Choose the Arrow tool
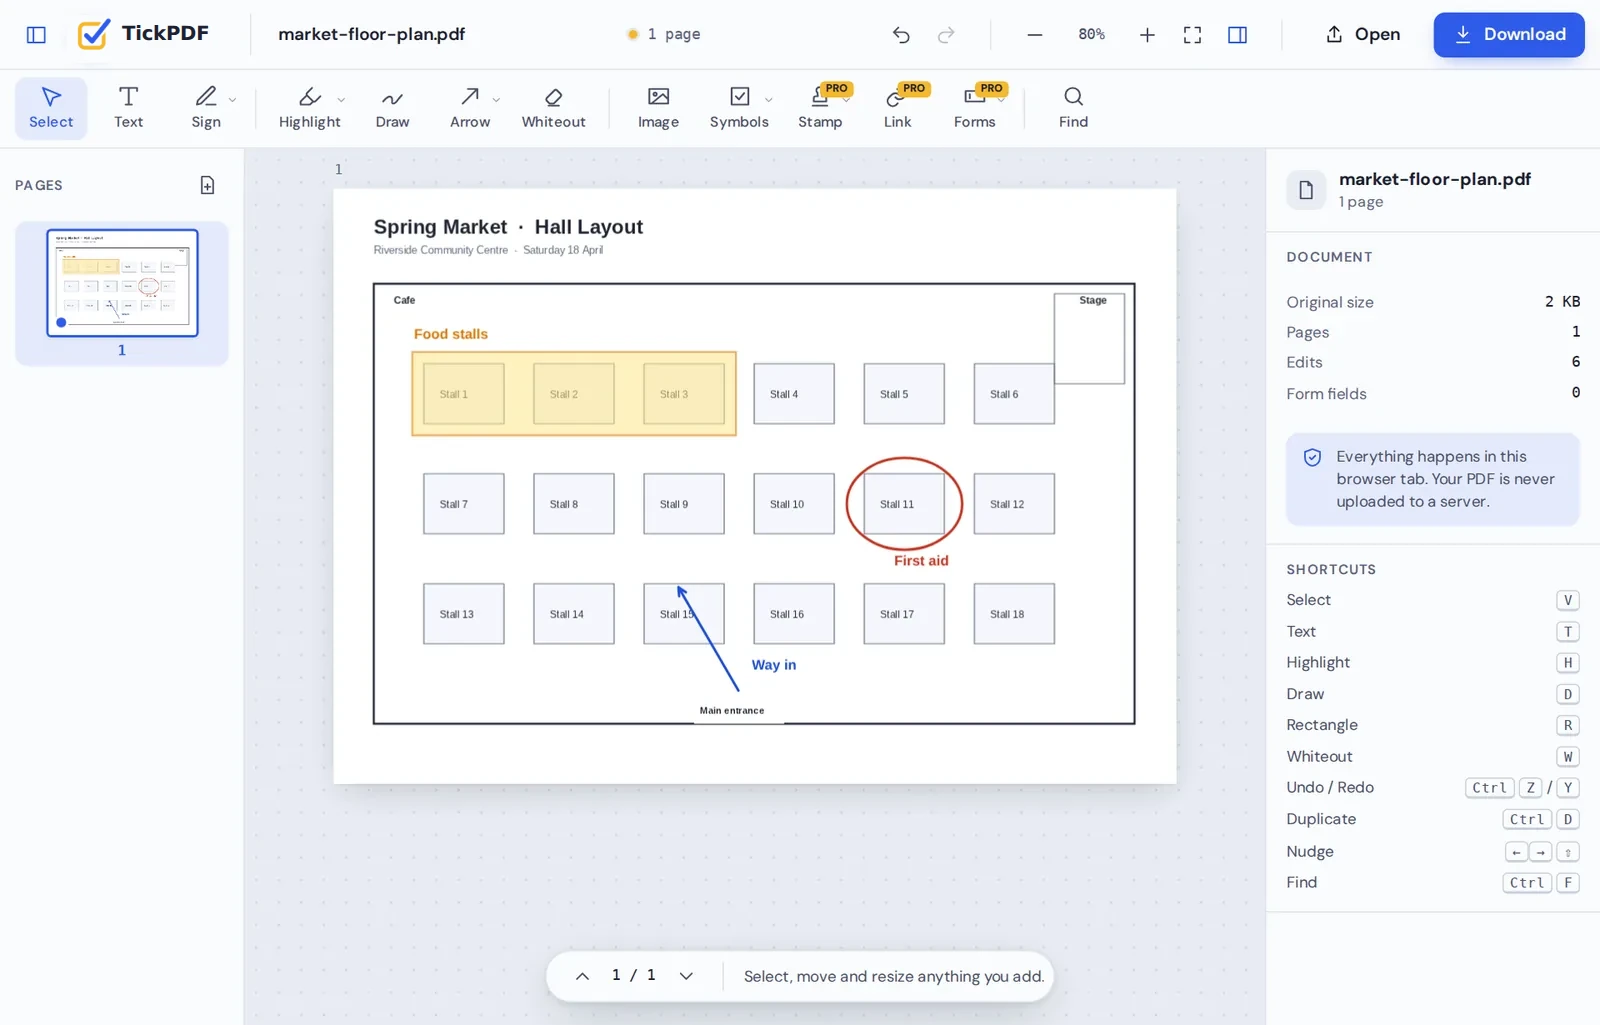Screen dimensions: 1600x1025 pyautogui.click(x=469, y=108)
